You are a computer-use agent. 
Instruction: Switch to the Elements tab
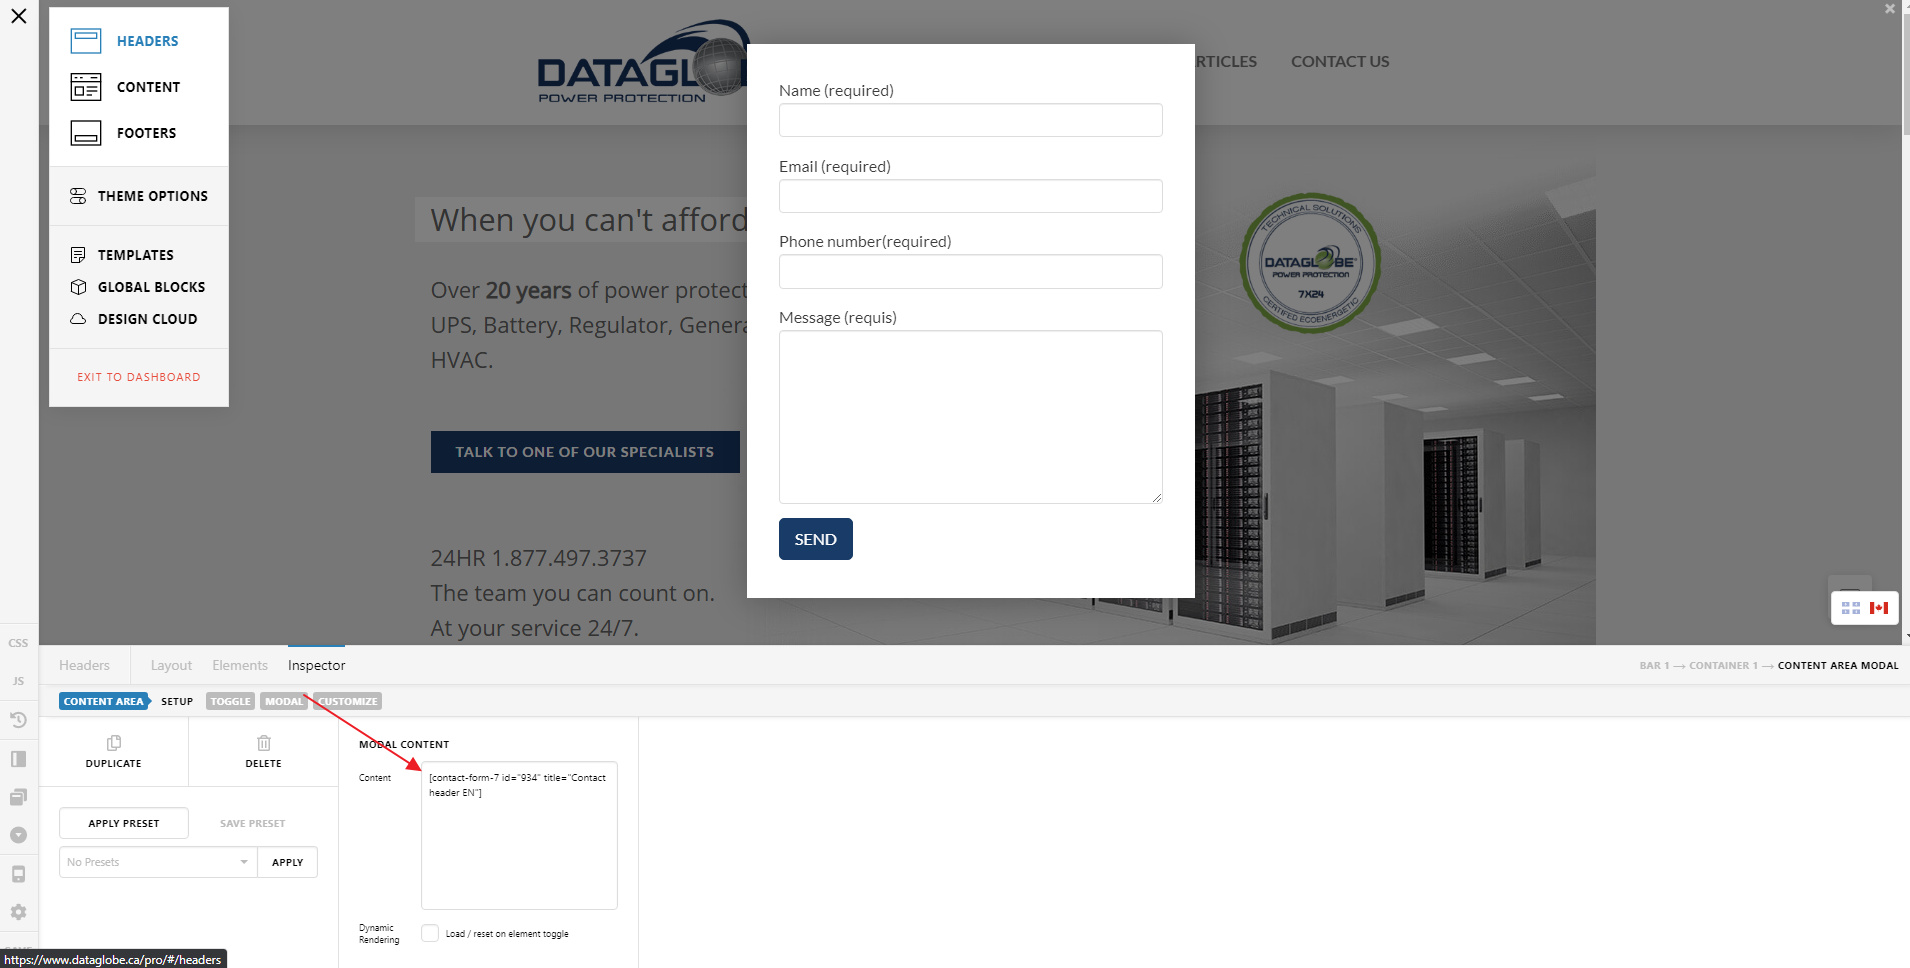click(240, 665)
